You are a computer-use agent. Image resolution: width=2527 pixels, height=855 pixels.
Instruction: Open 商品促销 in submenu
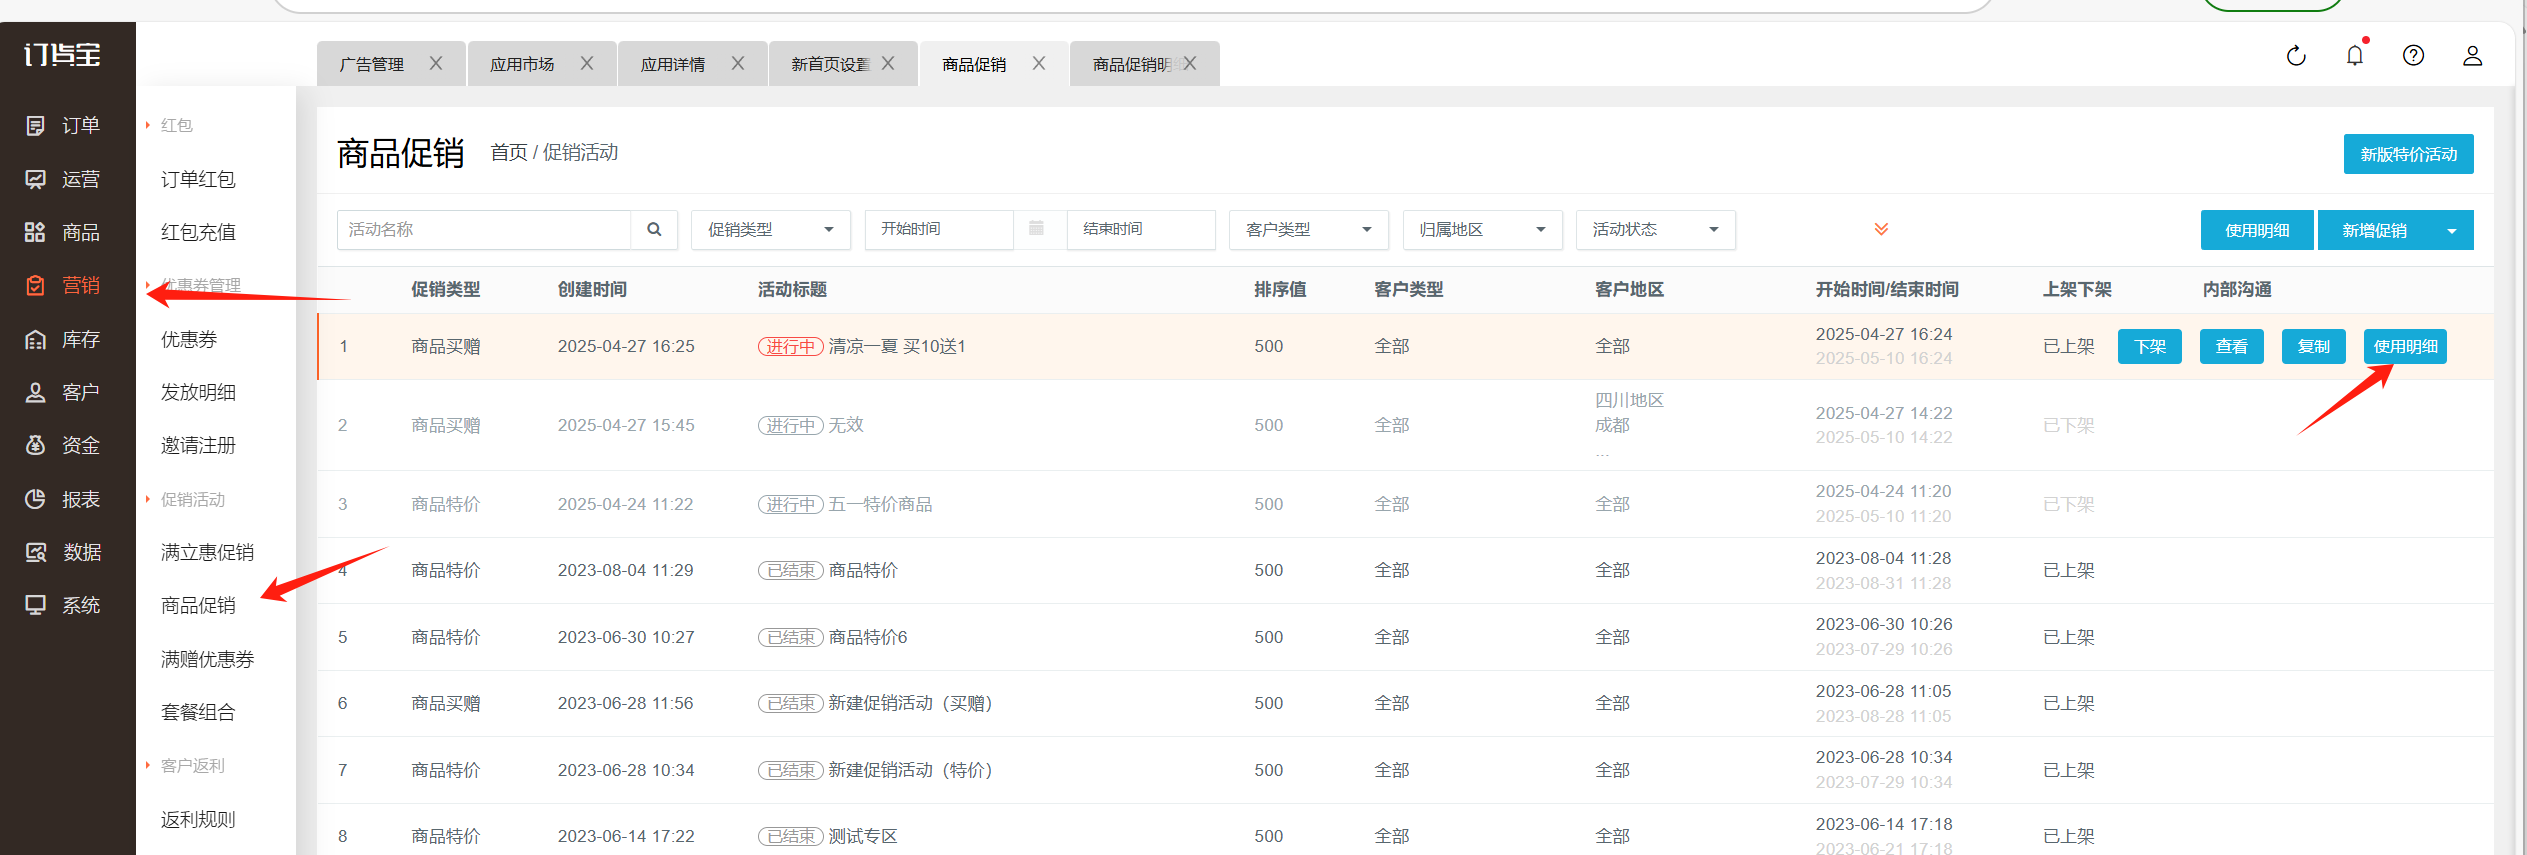[198, 605]
